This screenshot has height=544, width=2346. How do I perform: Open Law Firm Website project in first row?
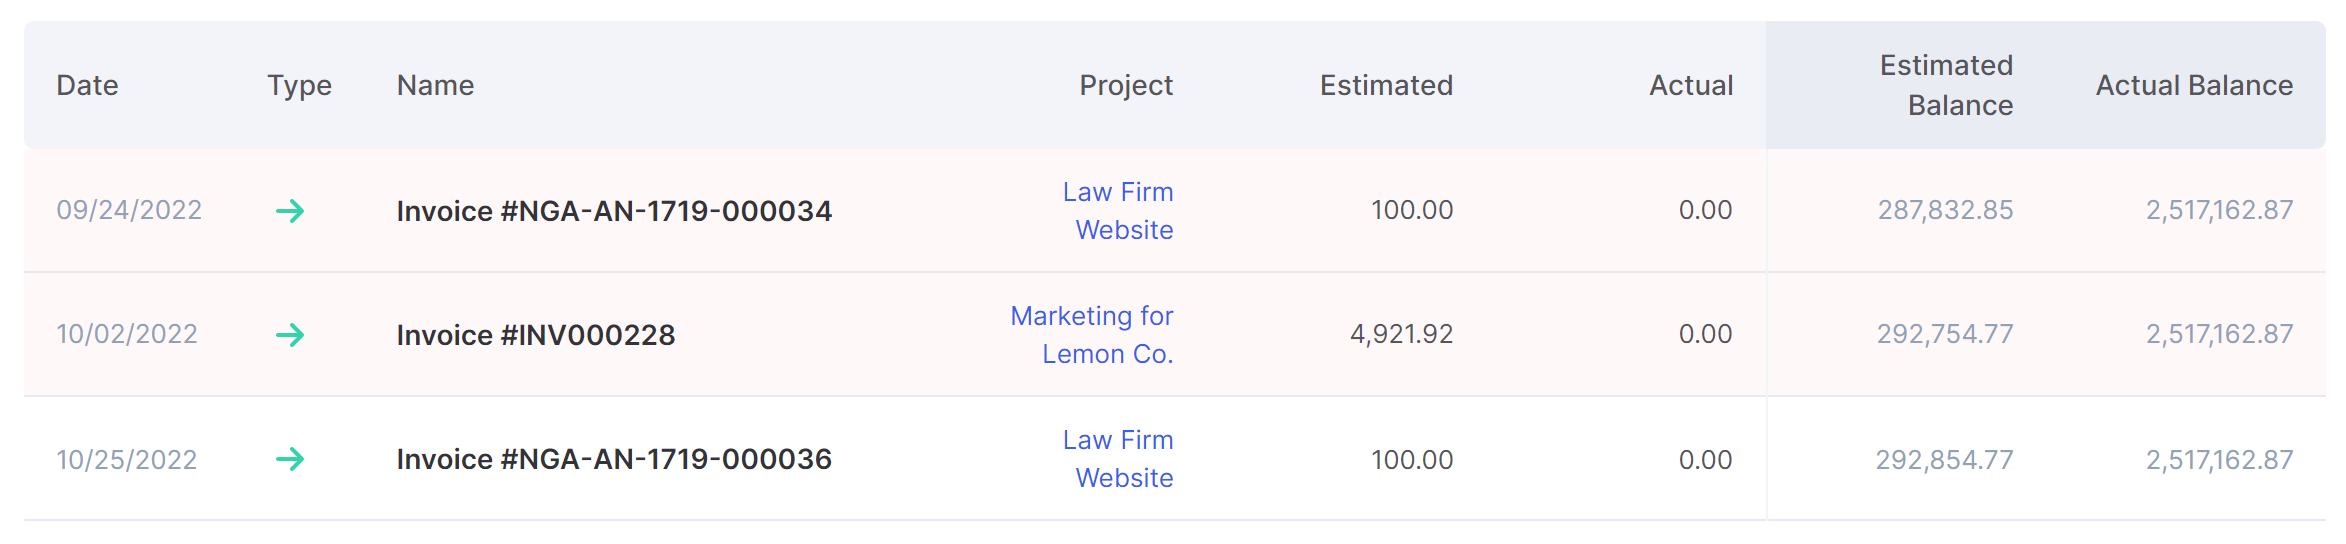(1118, 211)
